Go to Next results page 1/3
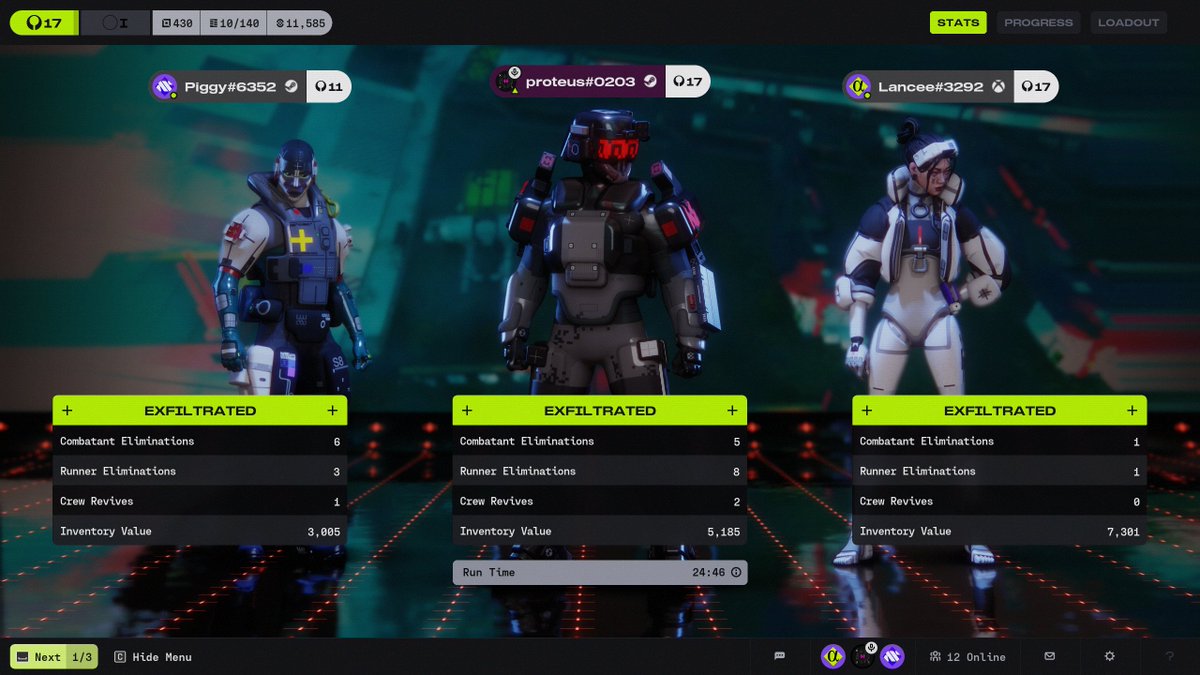Screen dimensions: 1200x675 (x=54, y=657)
